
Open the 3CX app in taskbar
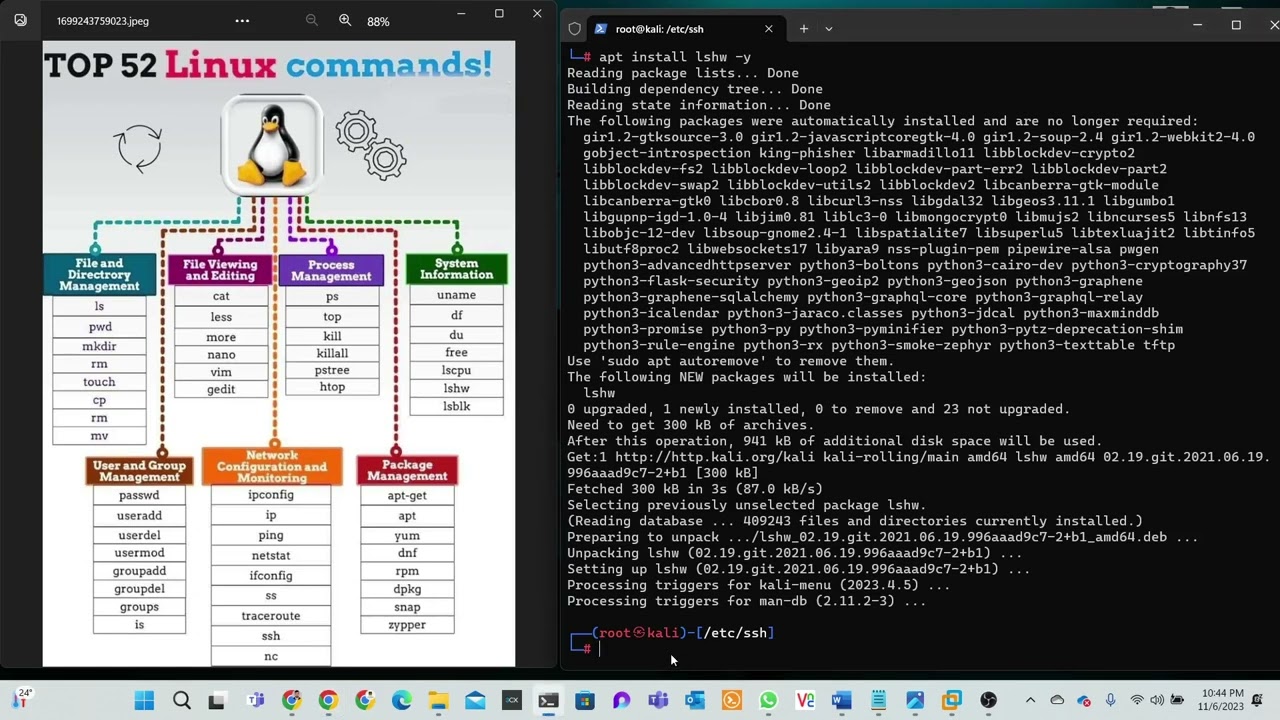tap(511, 700)
